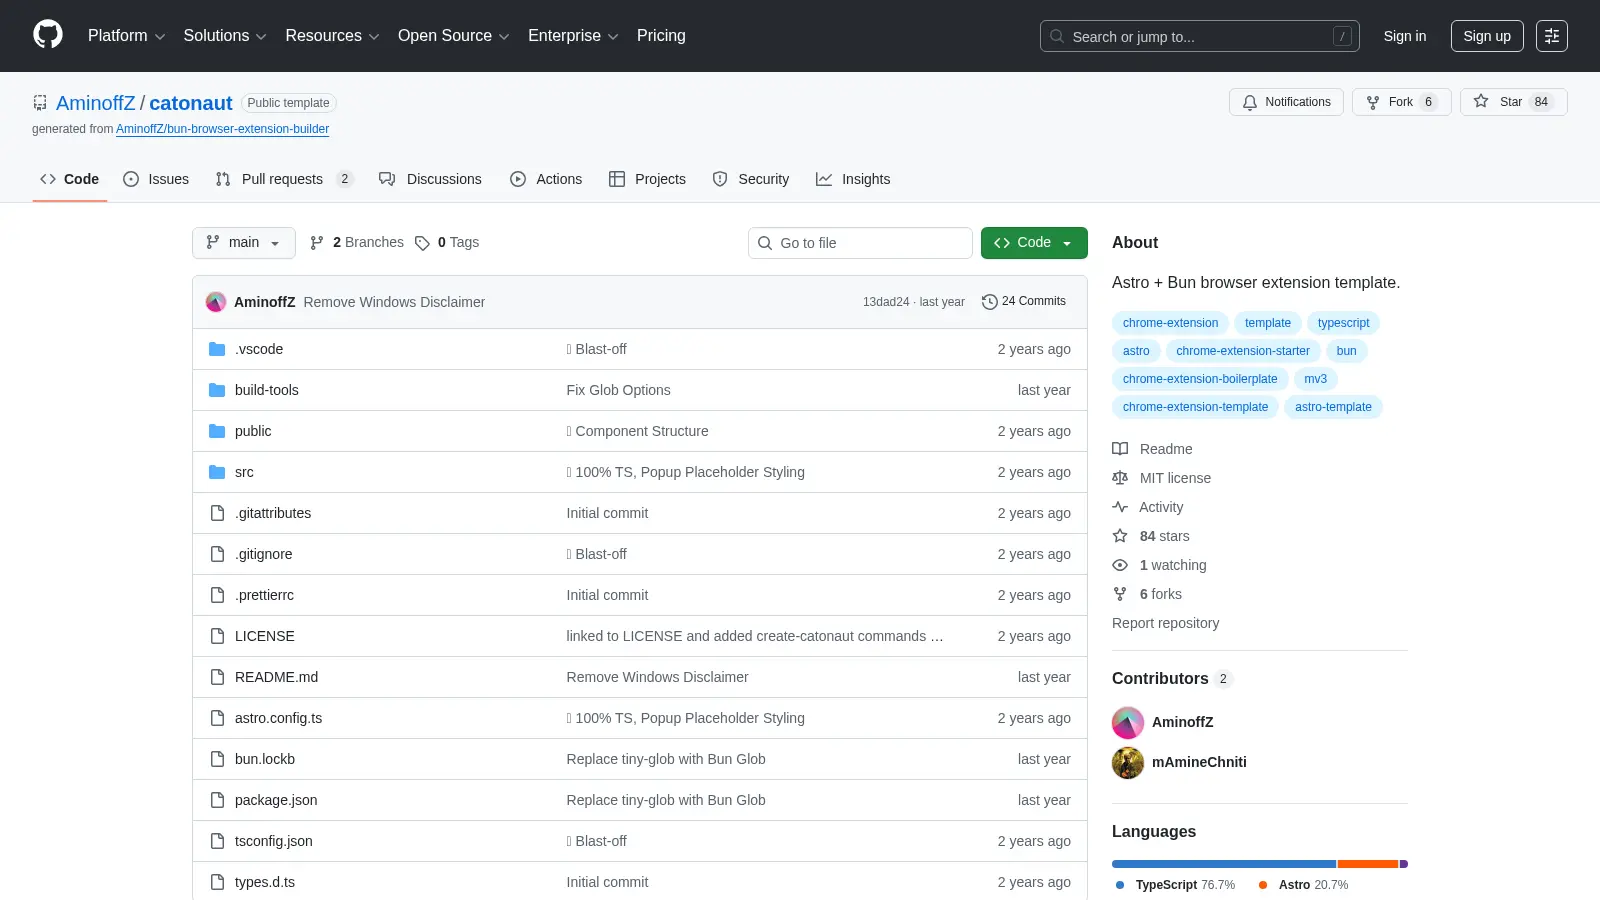Viewport: 1600px width, 900px height.
Task: Open the package.json file
Action: [276, 800]
